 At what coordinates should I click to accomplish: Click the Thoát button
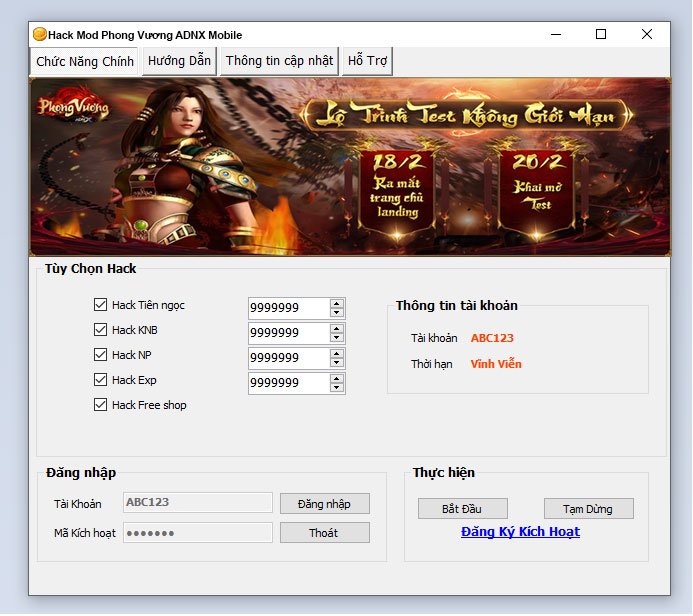(x=324, y=533)
